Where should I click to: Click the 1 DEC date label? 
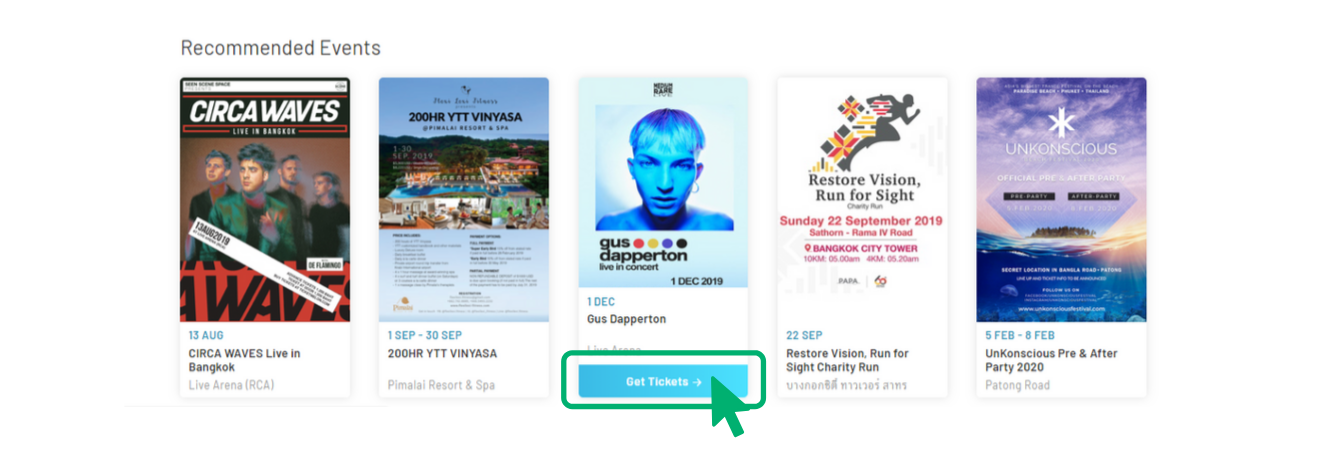[601, 301]
